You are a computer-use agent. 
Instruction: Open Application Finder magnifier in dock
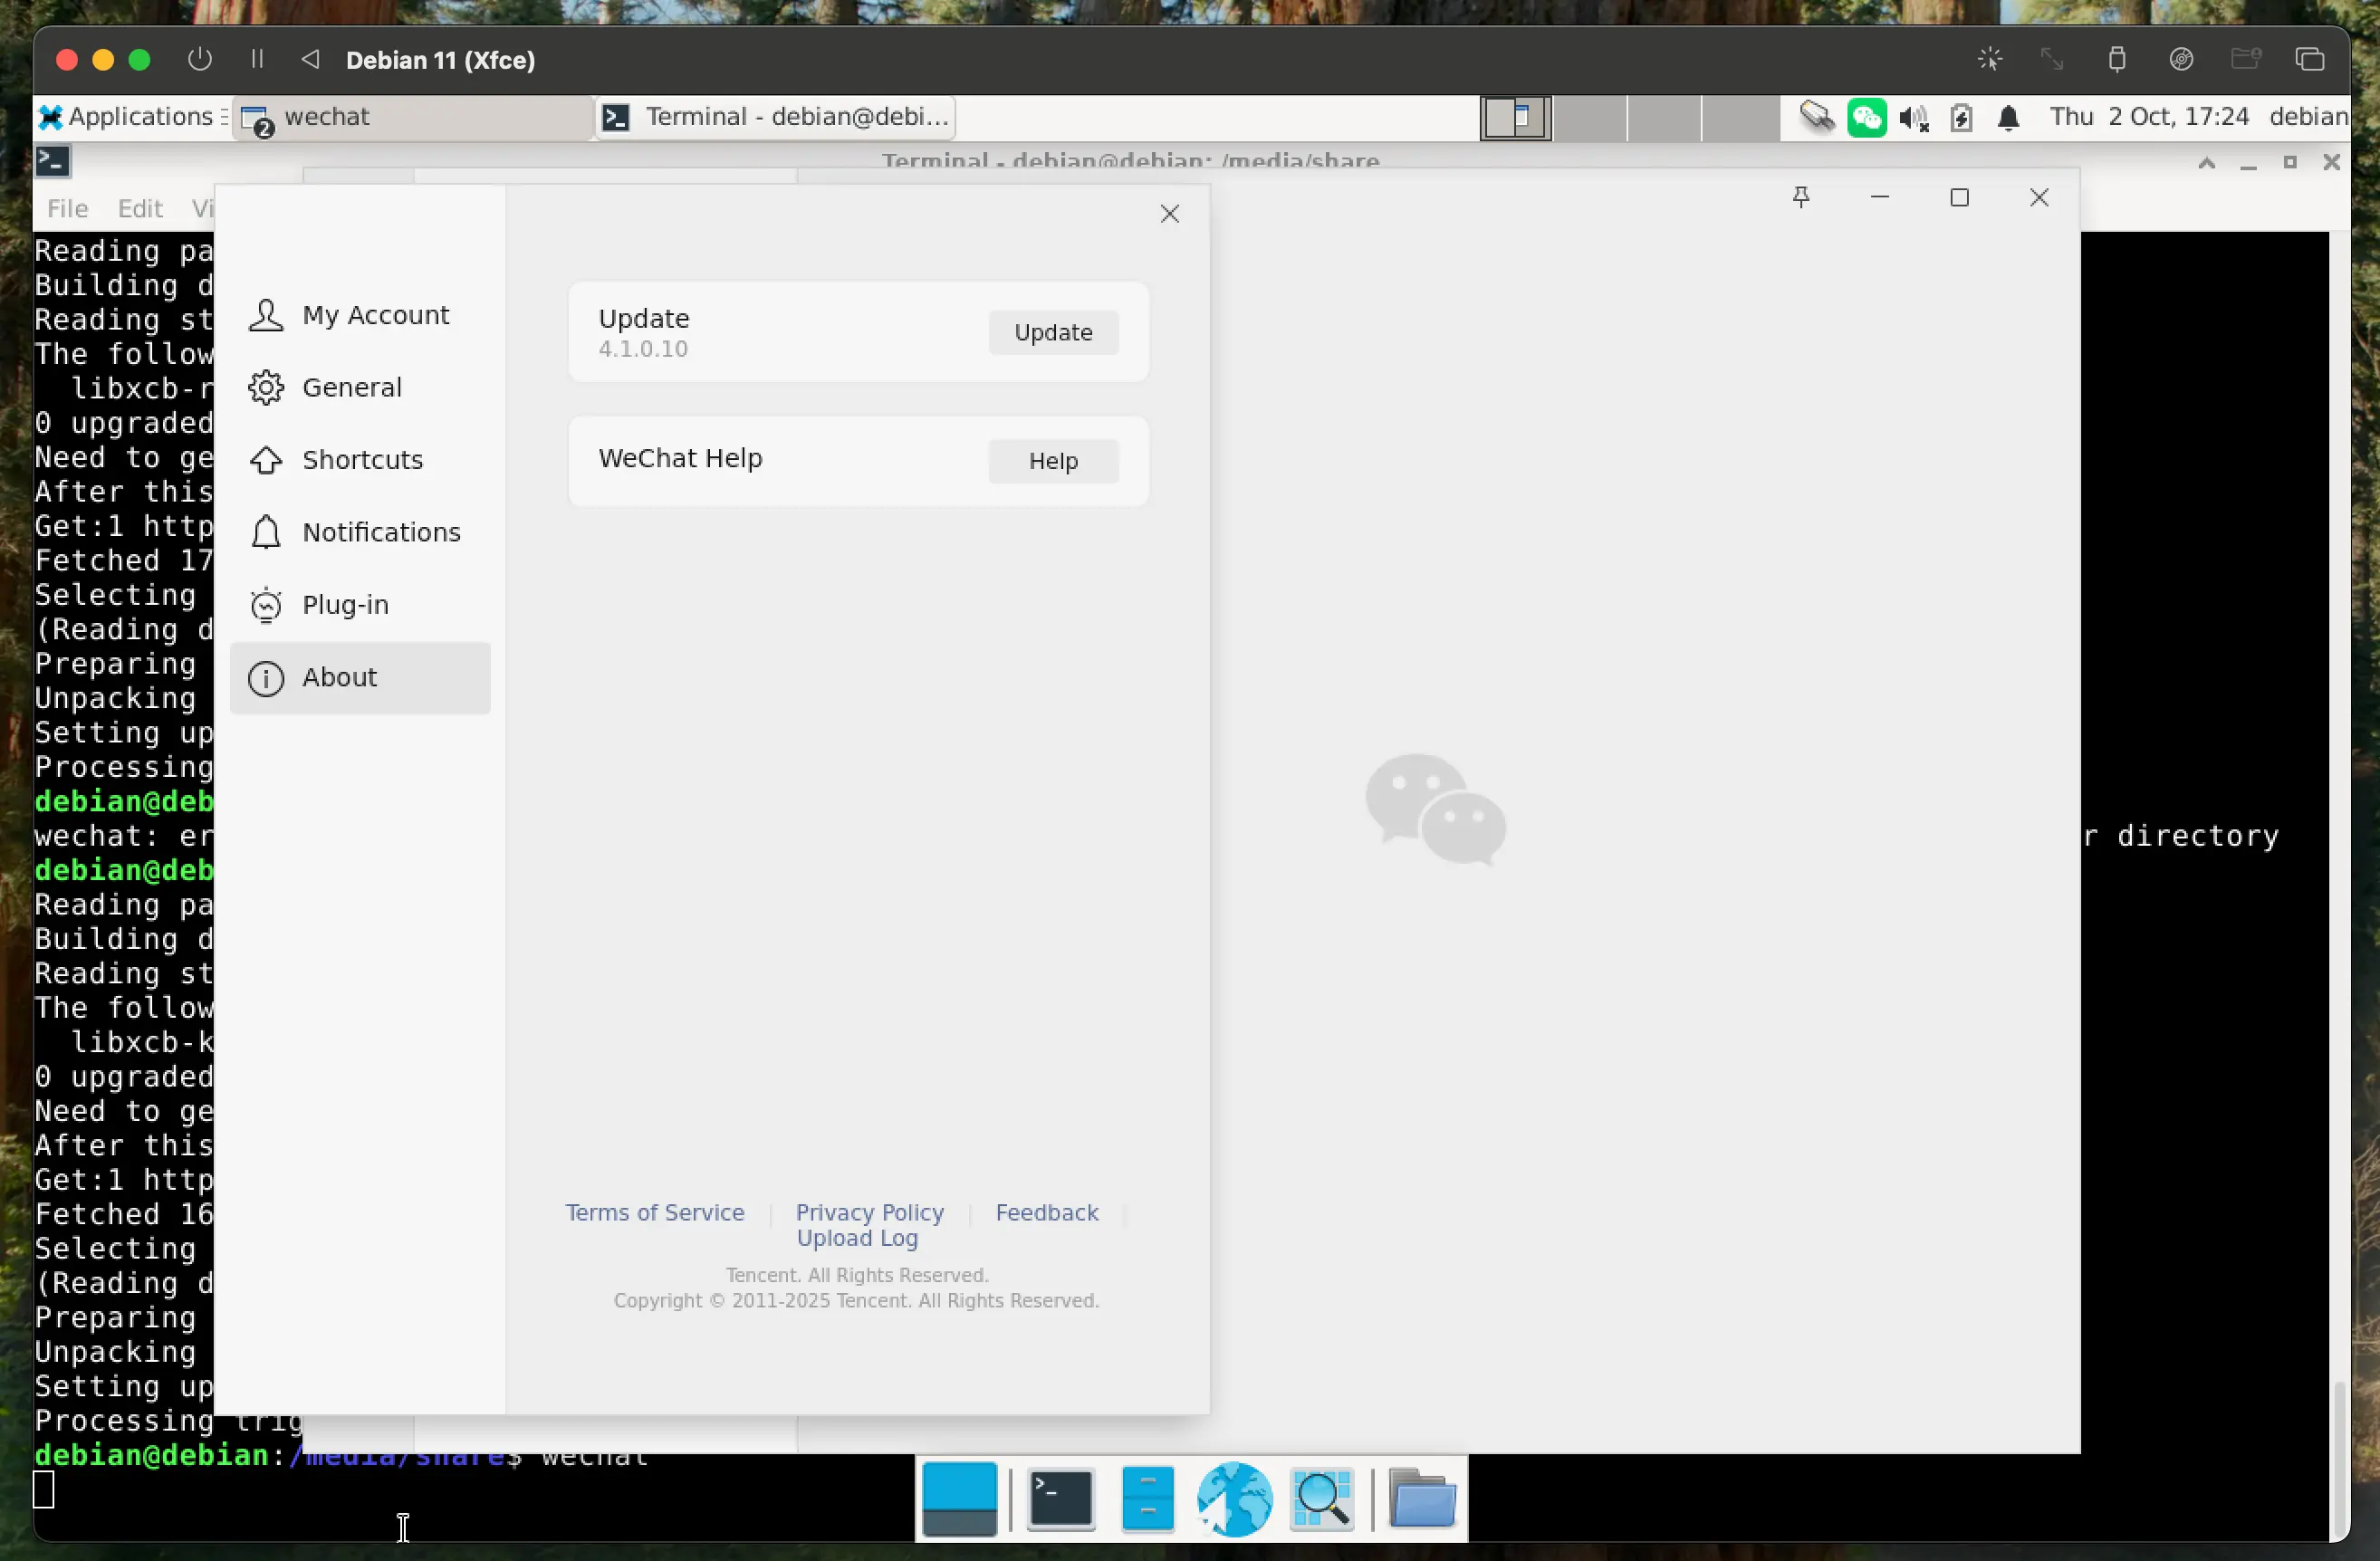point(1322,1498)
